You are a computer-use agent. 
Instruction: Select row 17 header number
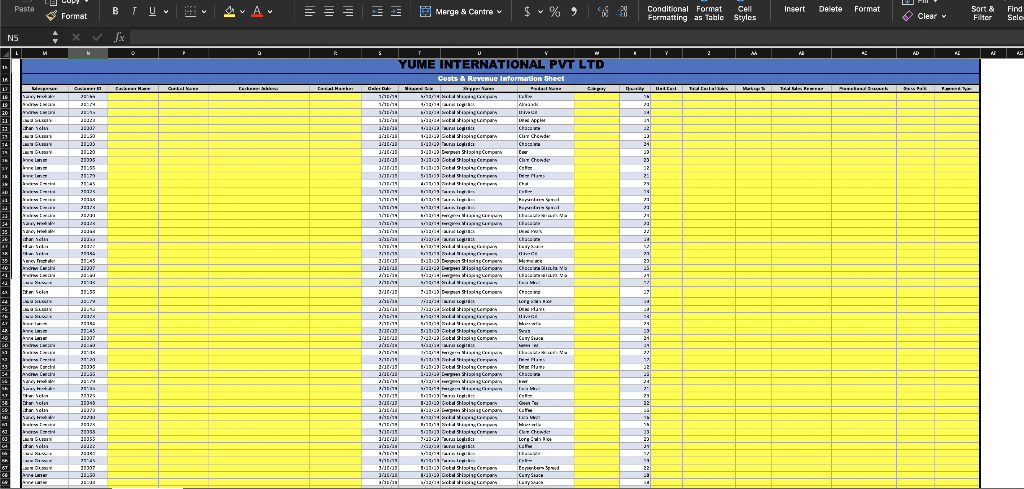tap(5, 88)
